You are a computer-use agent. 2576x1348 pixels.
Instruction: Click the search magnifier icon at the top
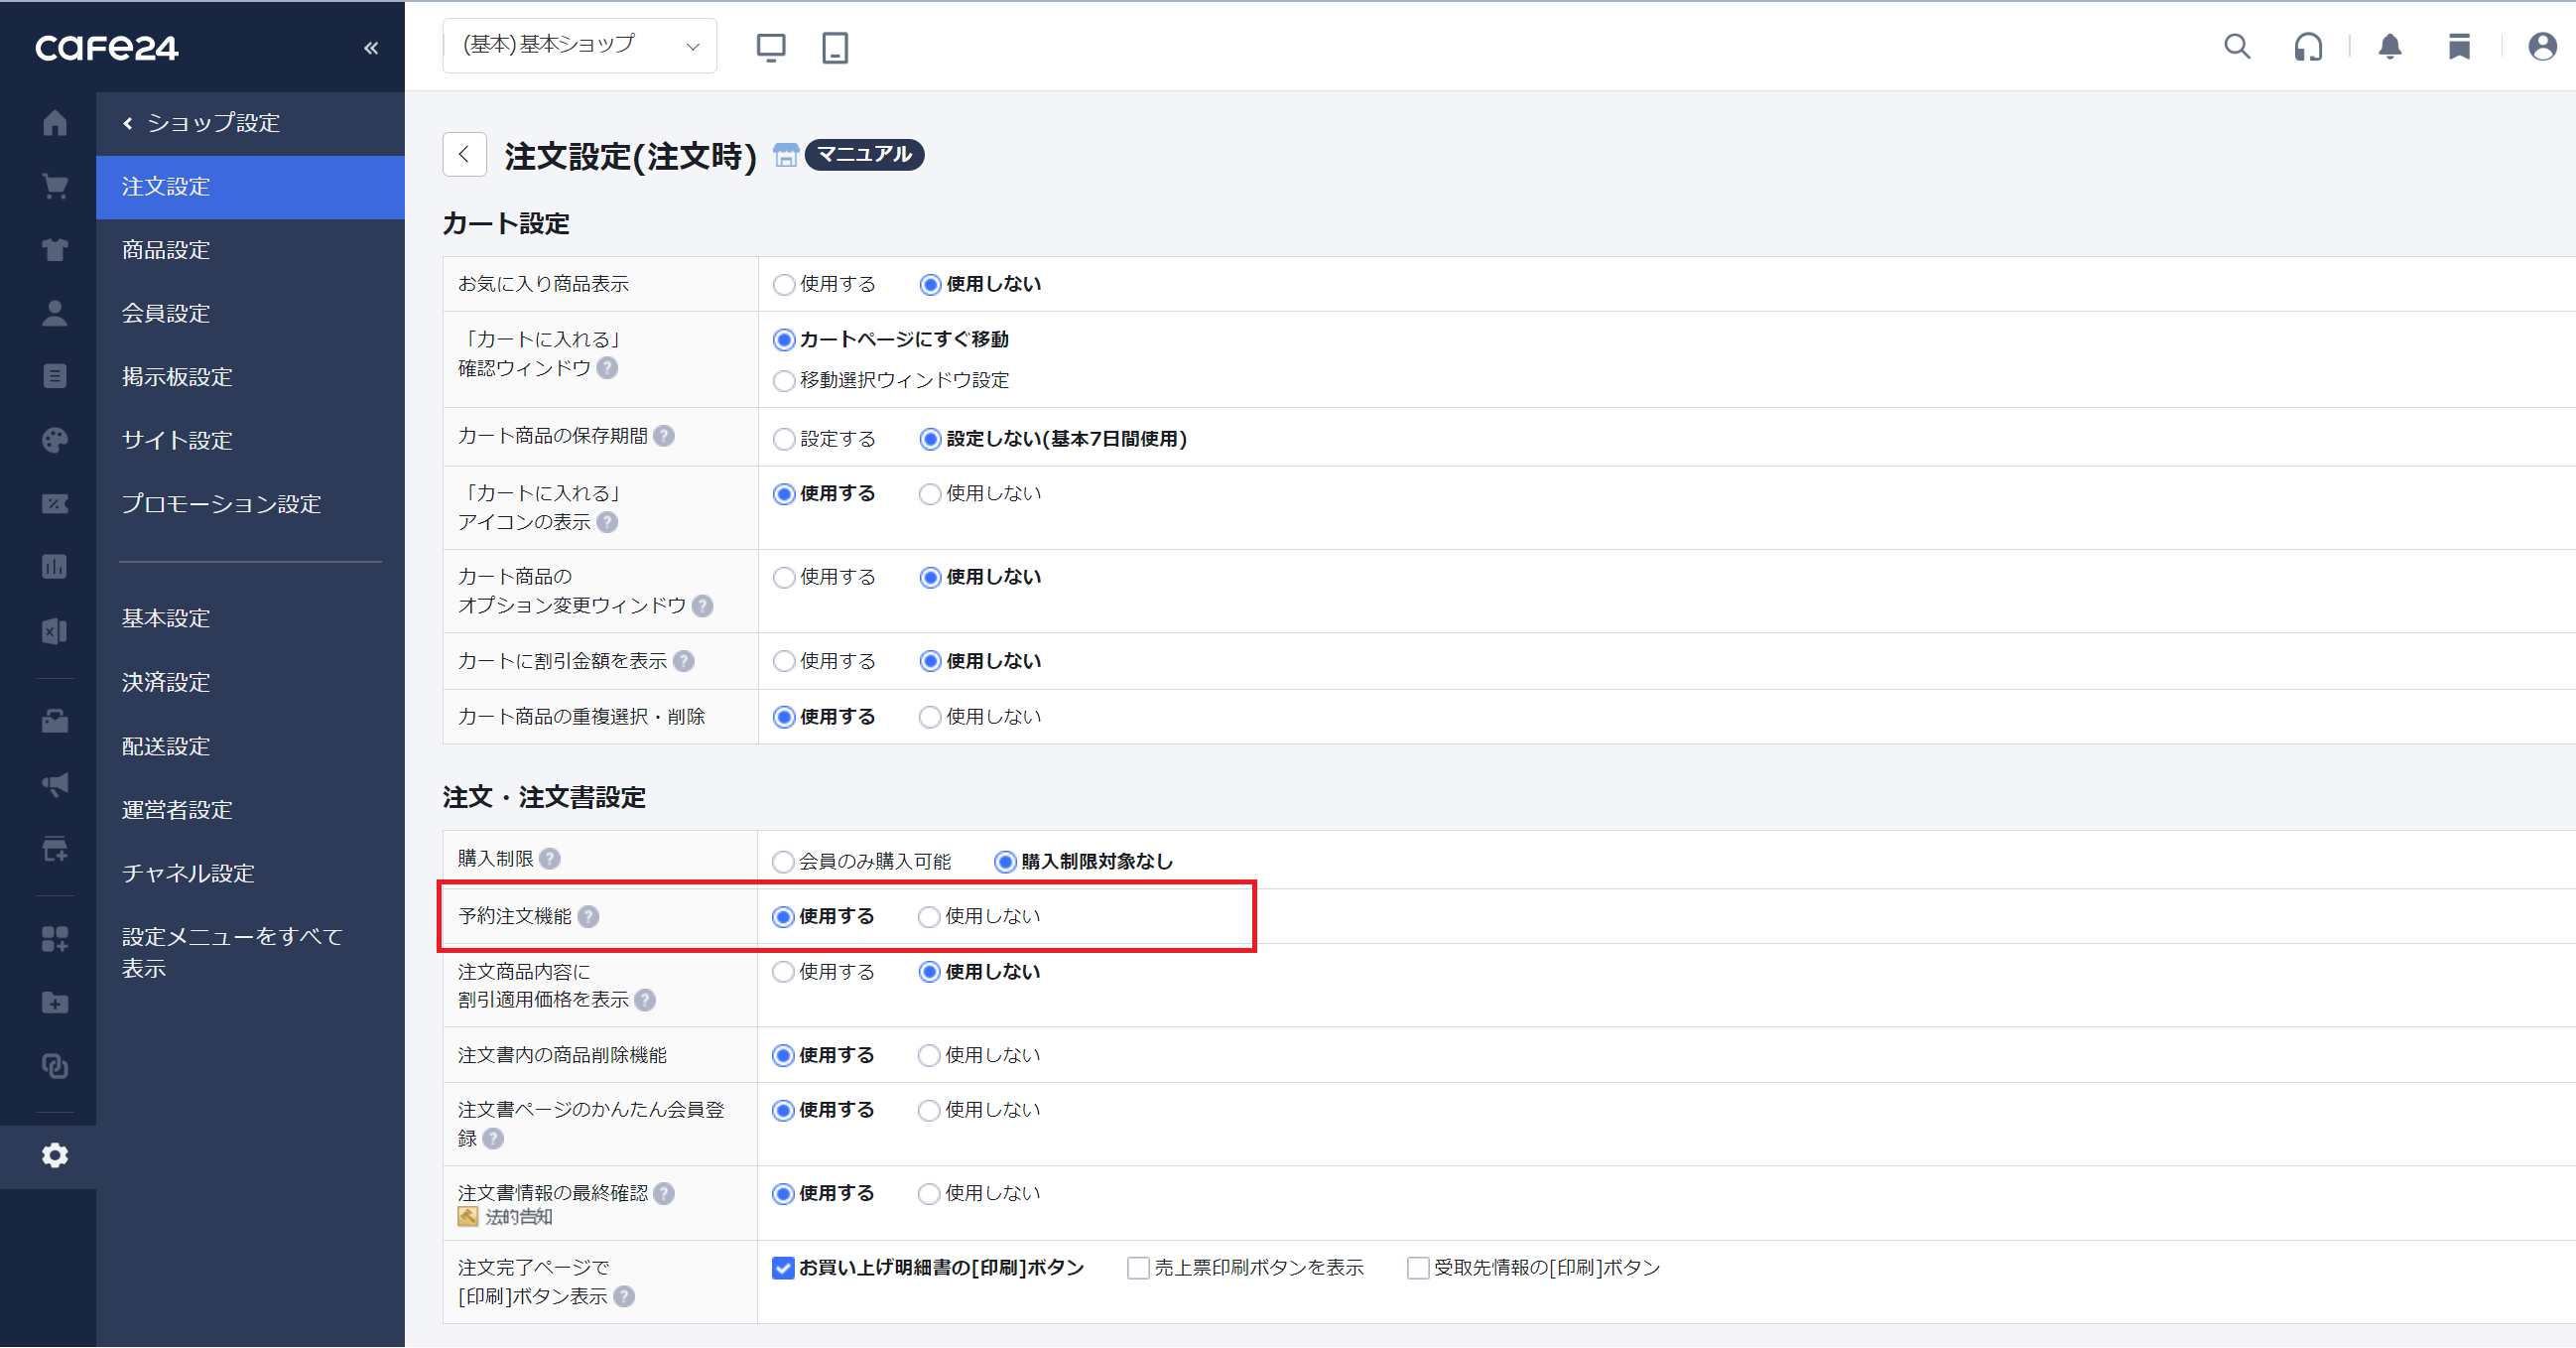(x=2236, y=47)
